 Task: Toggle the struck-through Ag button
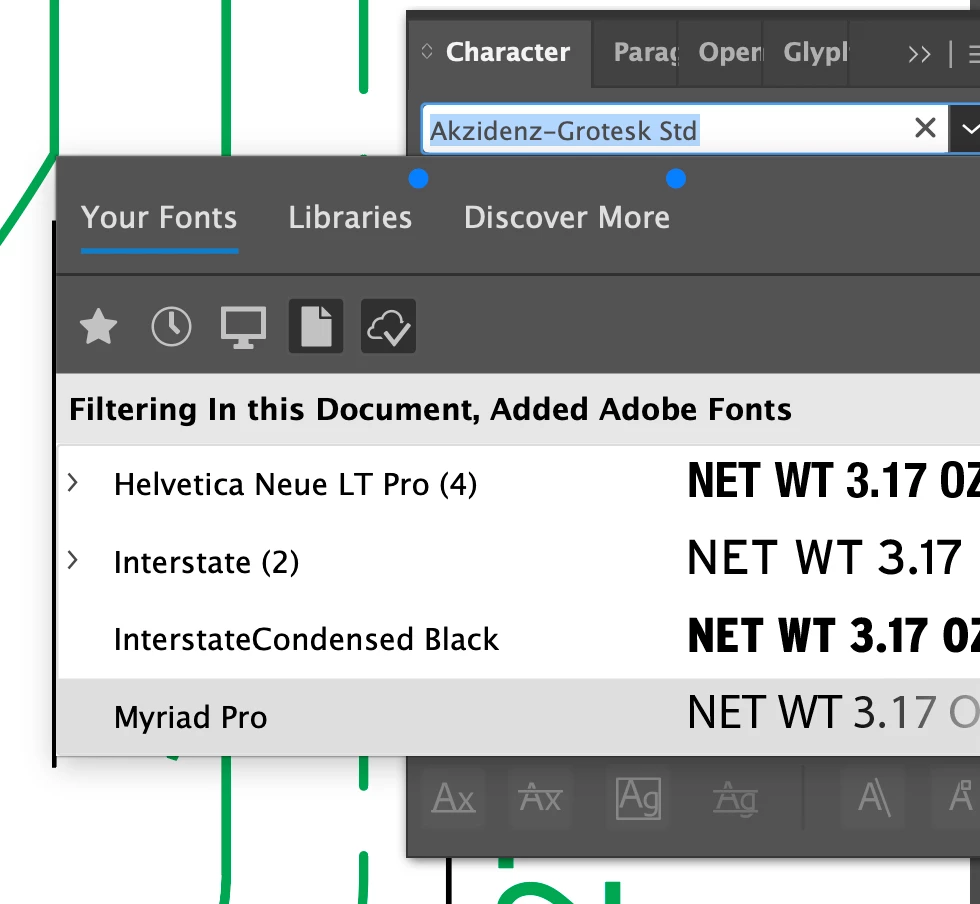tap(735, 798)
